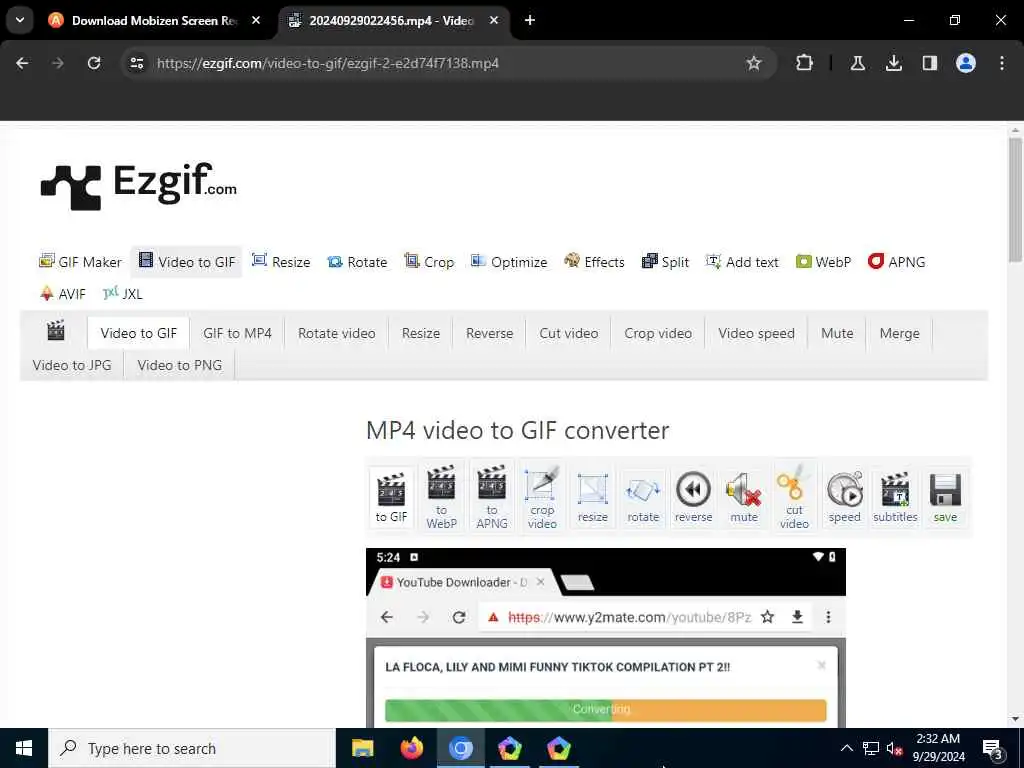1024x768 pixels.
Task: Click the video preview thumbnail
Action: 605,637
